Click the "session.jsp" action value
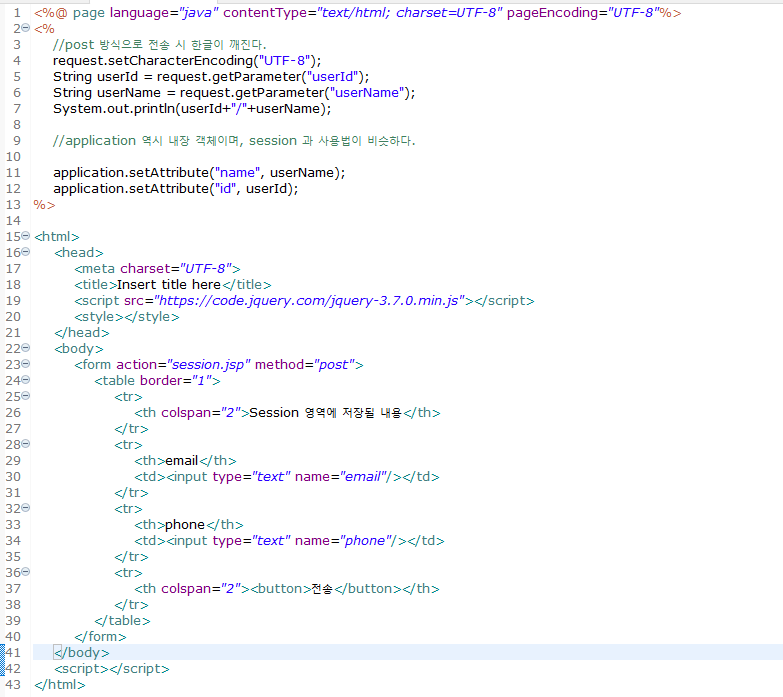 [209, 365]
